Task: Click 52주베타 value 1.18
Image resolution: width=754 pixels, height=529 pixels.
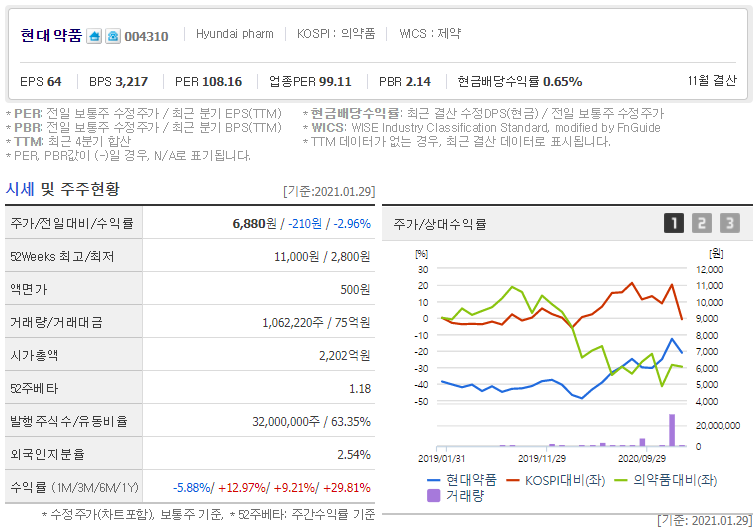Action: pos(360,389)
